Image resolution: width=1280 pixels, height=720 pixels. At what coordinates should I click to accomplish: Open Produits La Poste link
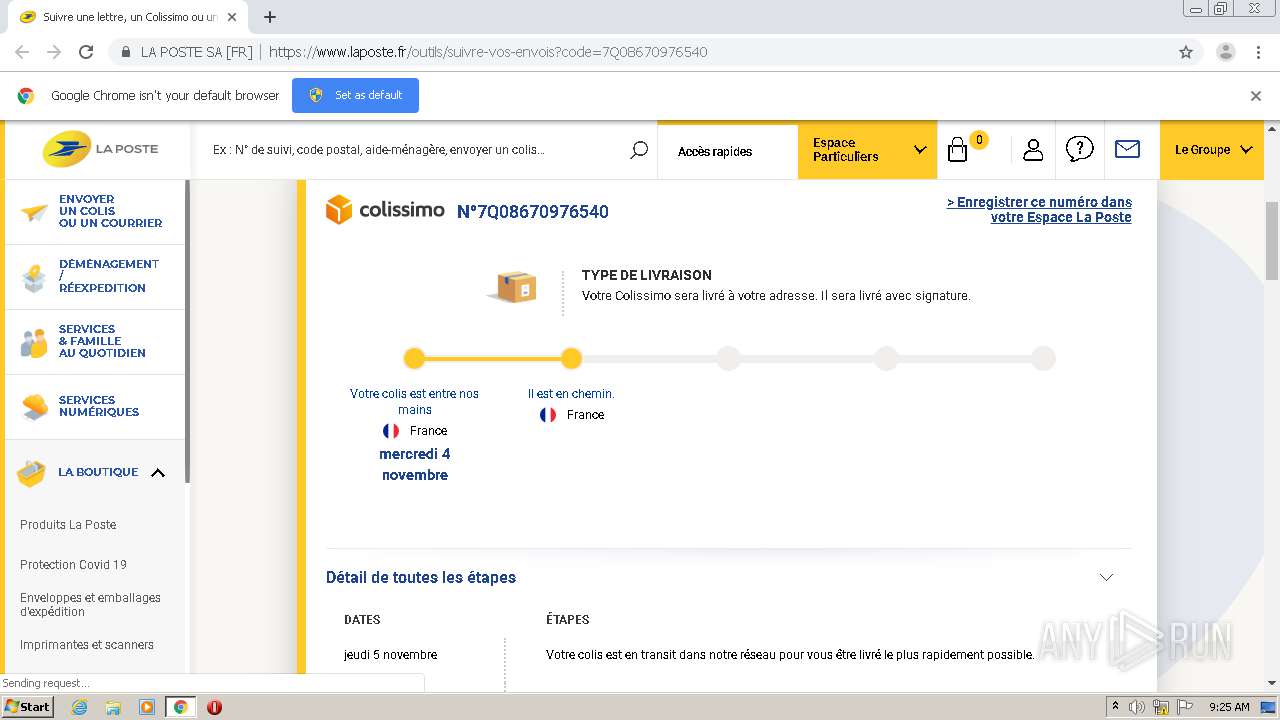point(68,524)
